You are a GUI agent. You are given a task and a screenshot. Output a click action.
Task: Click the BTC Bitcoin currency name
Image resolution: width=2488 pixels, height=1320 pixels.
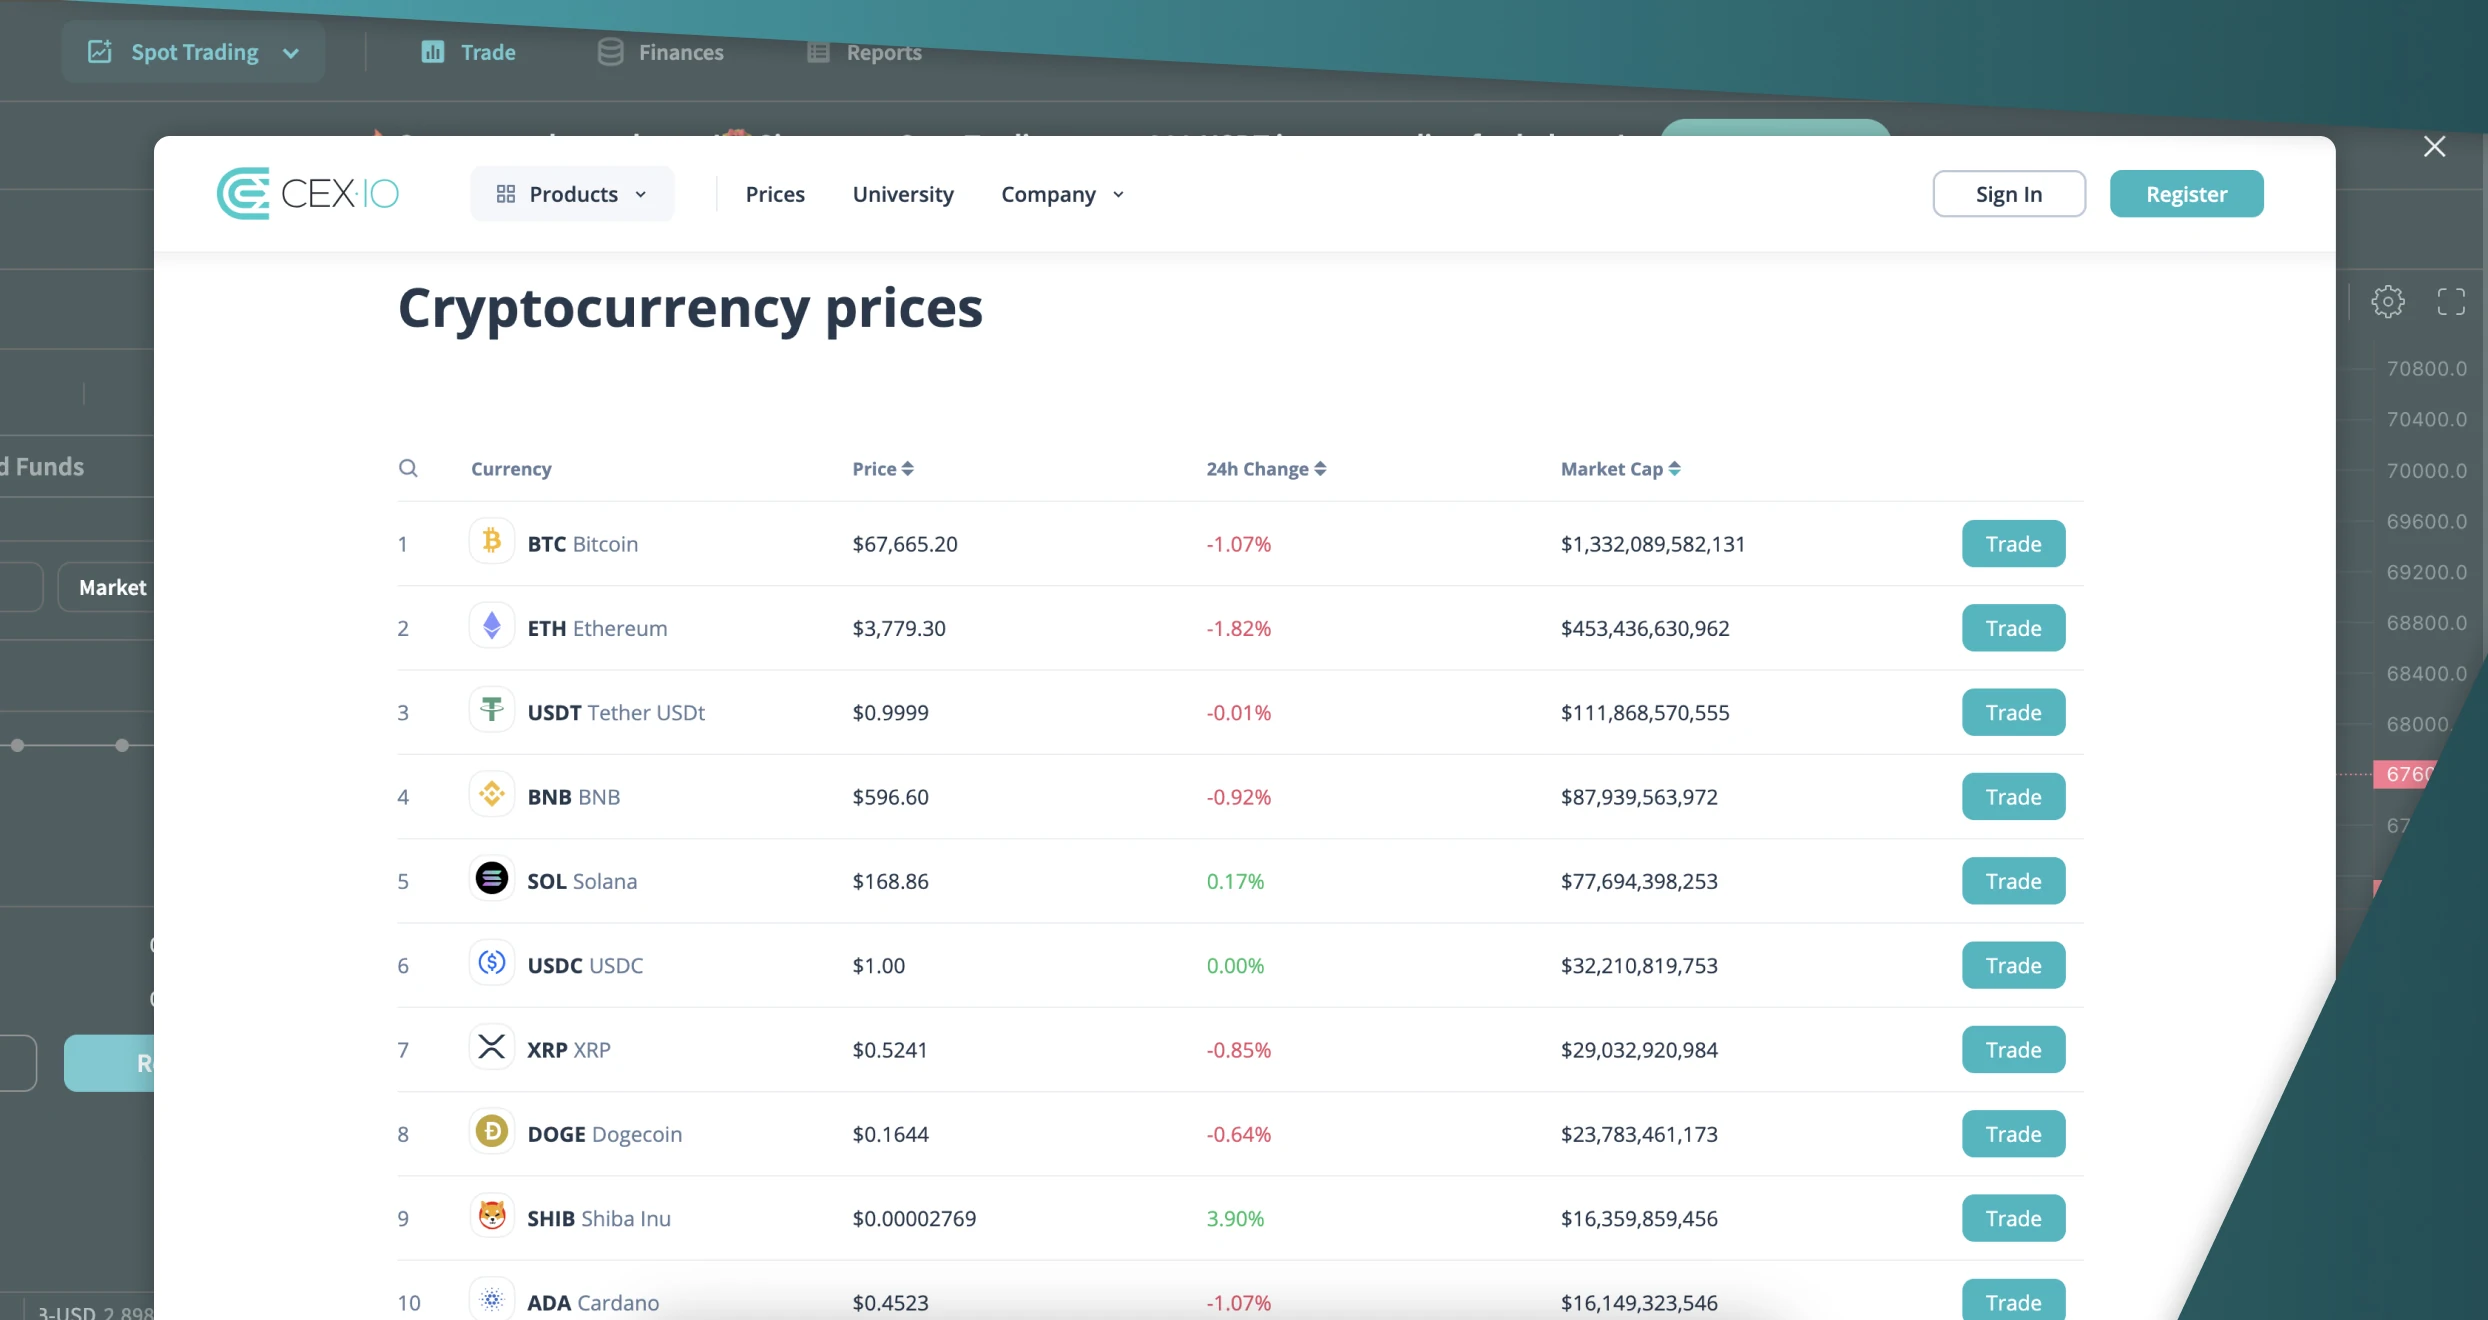click(582, 544)
